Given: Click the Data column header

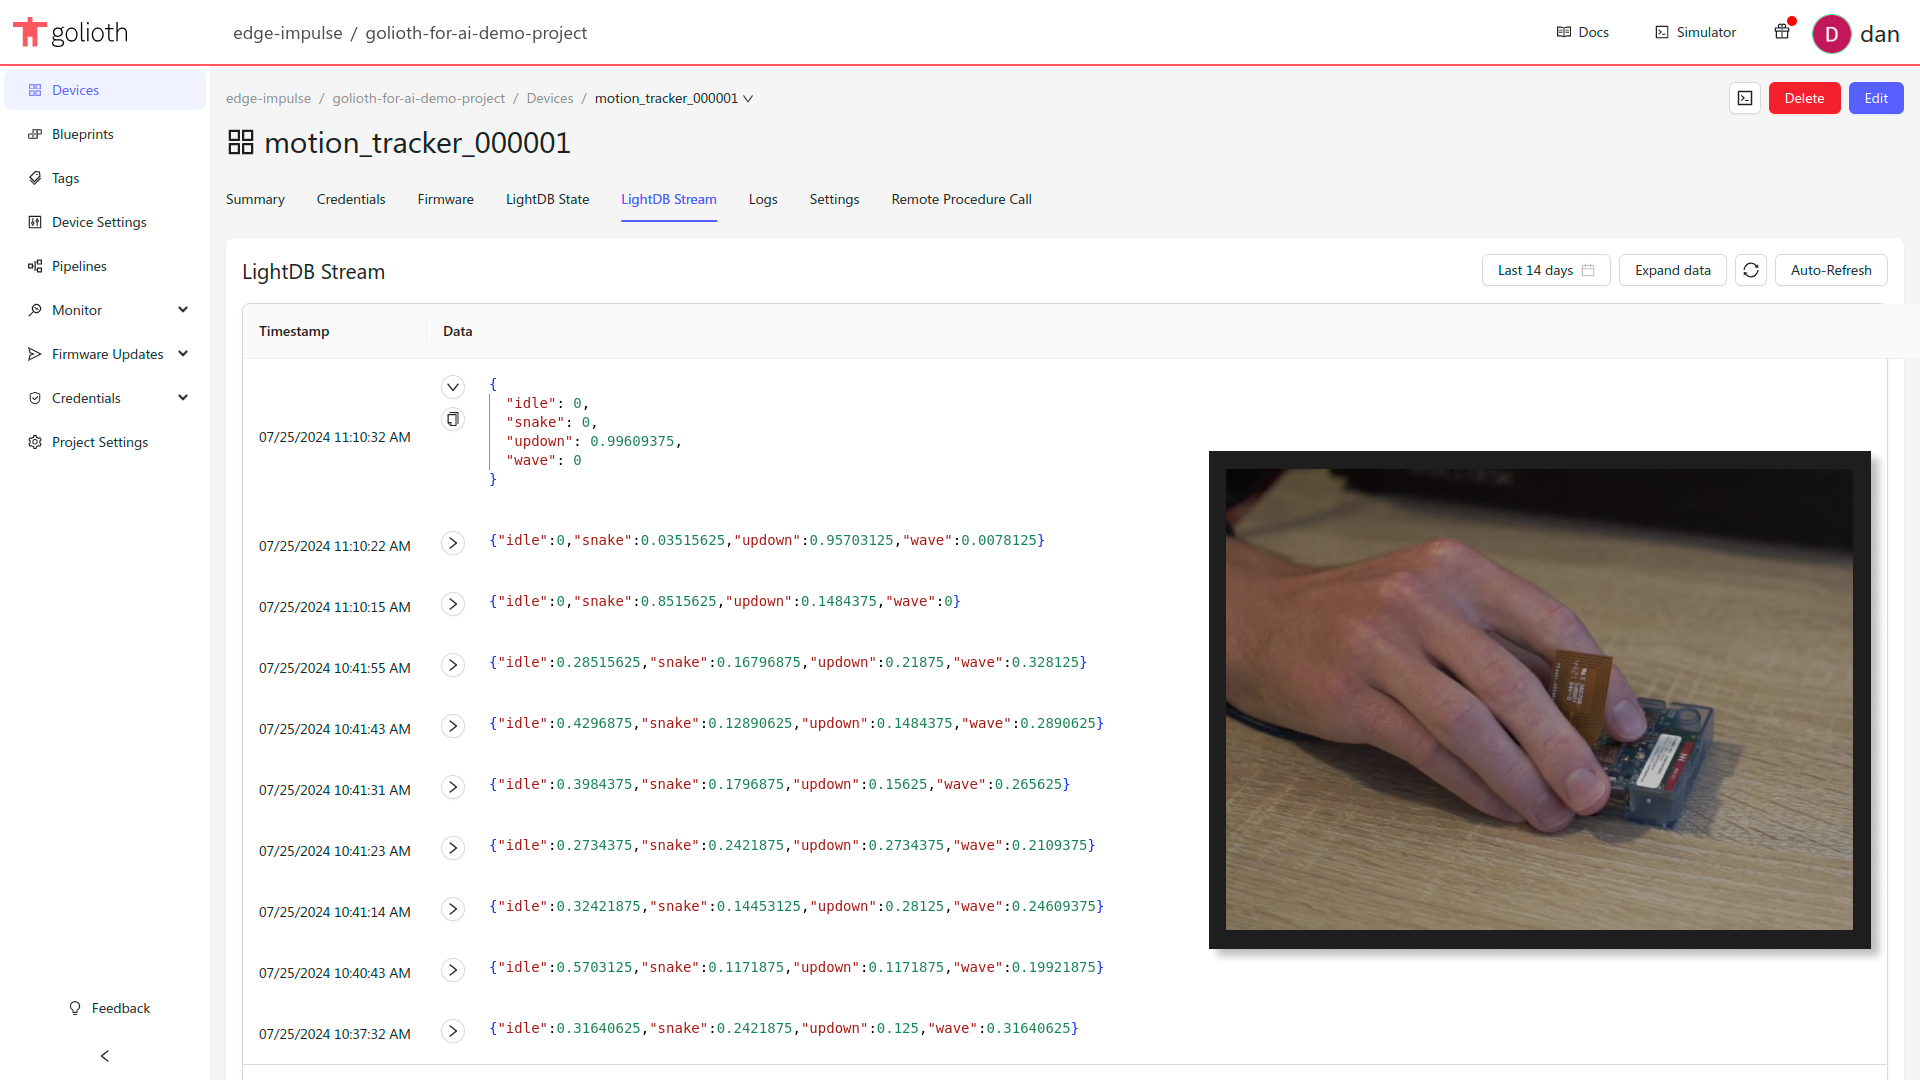Looking at the screenshot, I should click(x=458, y=331).
